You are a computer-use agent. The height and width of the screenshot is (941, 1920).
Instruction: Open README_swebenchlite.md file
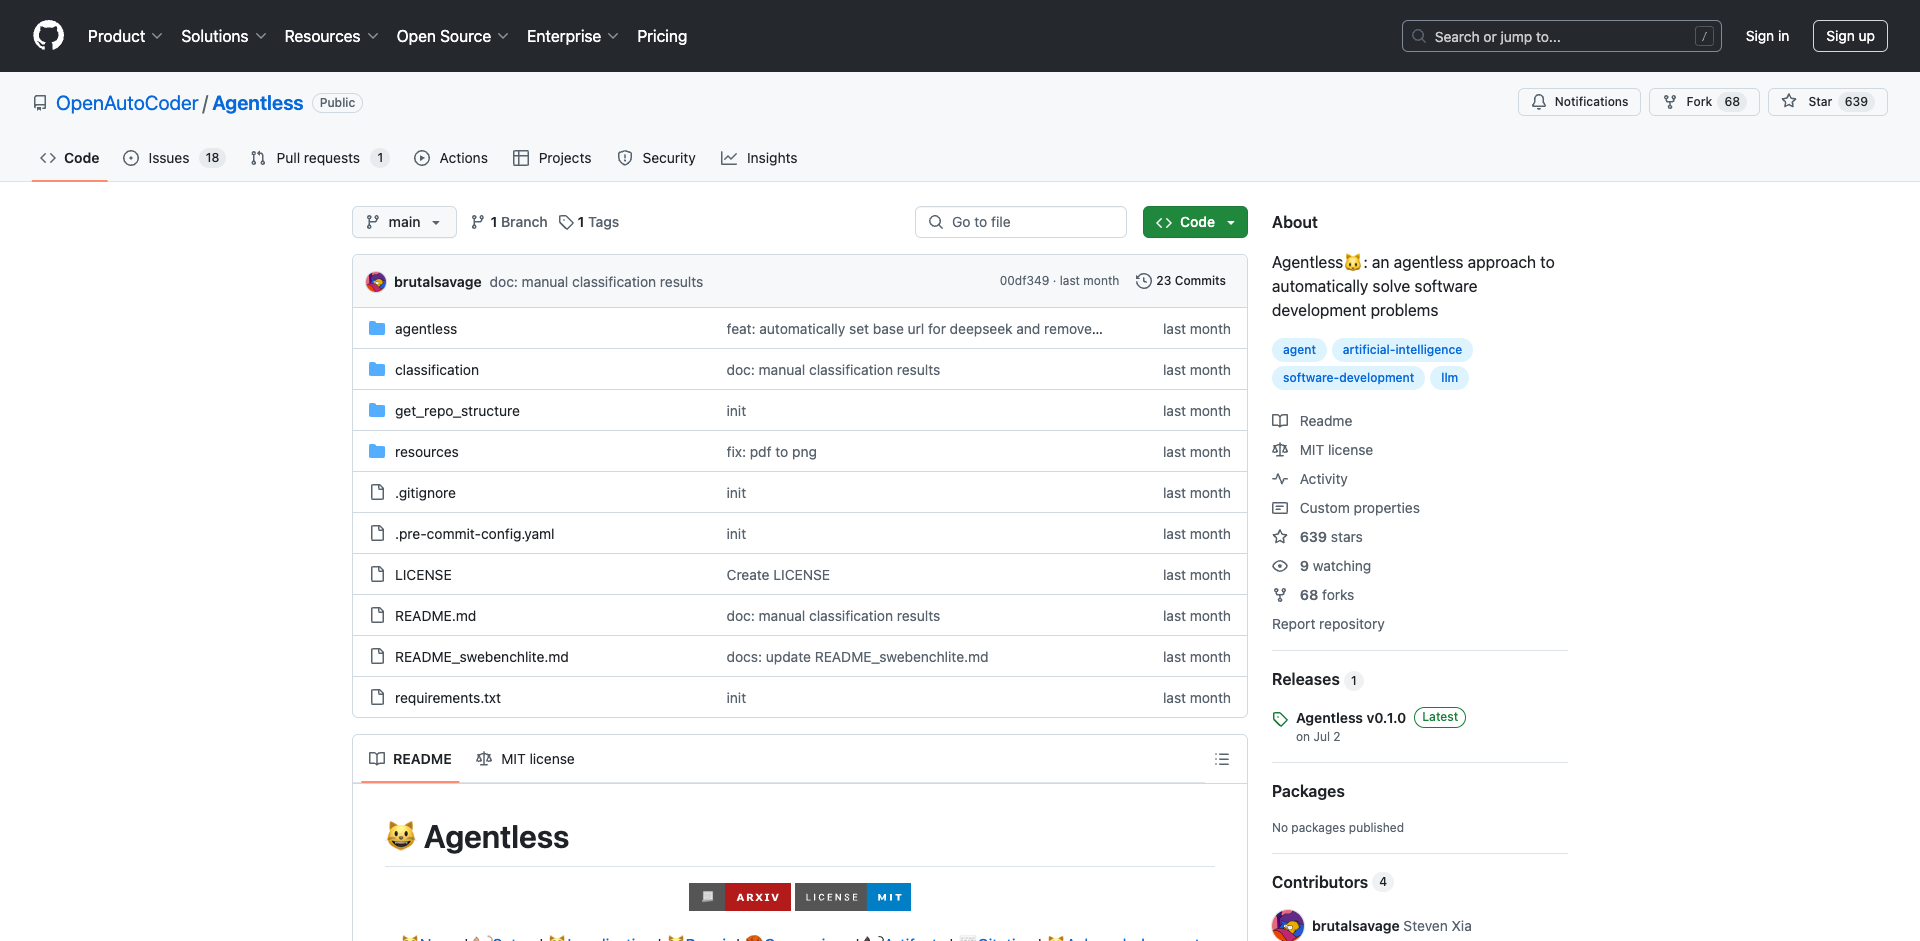click(481, 657)
